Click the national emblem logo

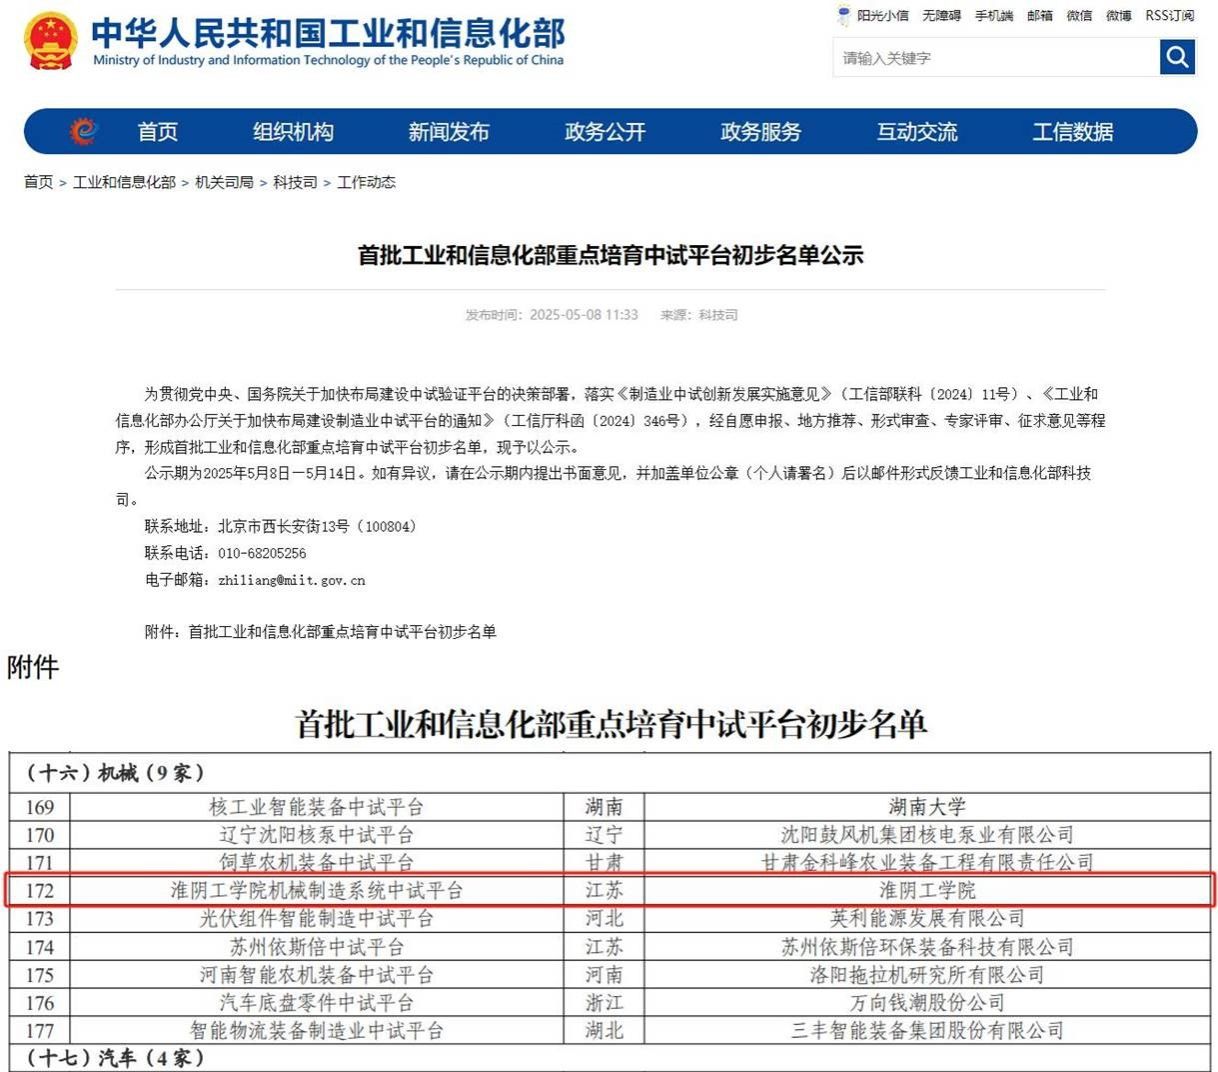(x=50, y=41)
